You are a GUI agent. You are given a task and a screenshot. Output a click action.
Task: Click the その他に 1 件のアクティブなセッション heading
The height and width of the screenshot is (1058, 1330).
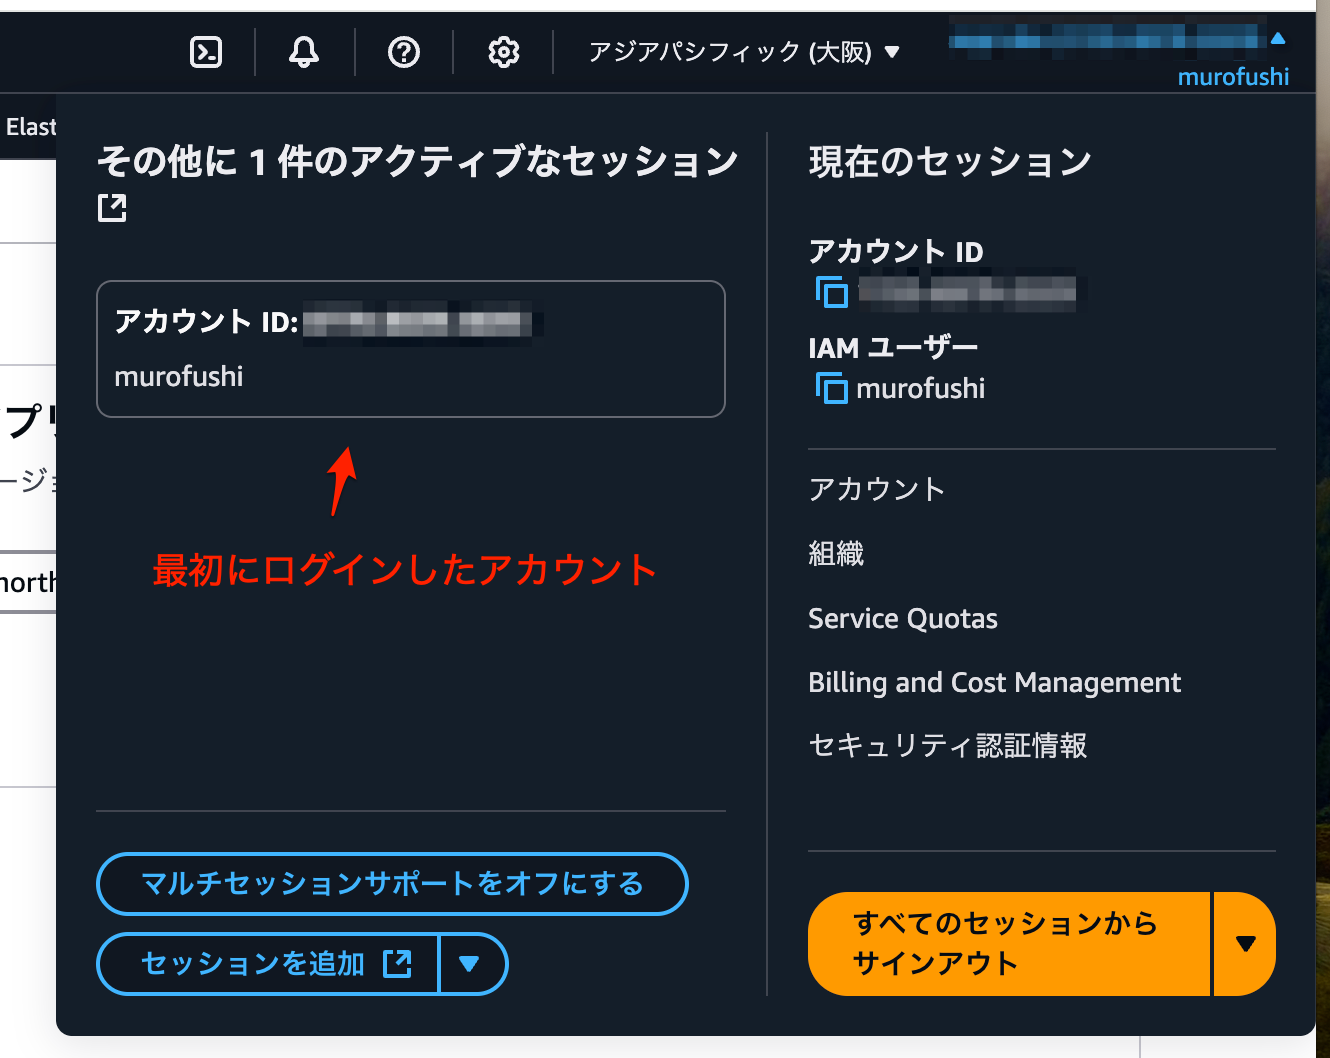point(418,161)
